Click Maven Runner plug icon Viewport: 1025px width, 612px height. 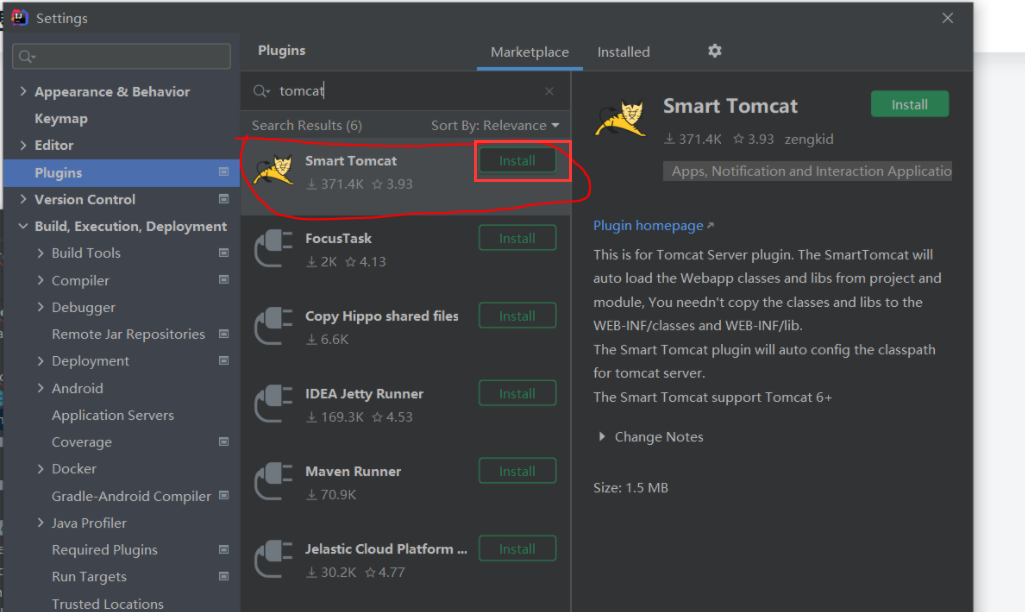pyautogui.click(x=273, y=481)
